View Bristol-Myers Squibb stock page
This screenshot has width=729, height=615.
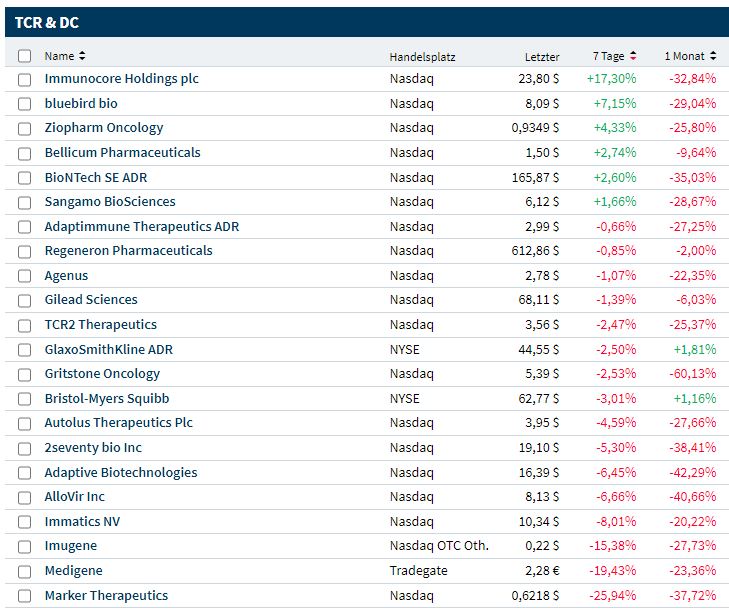pyautogui.click(x=107, y=398)
